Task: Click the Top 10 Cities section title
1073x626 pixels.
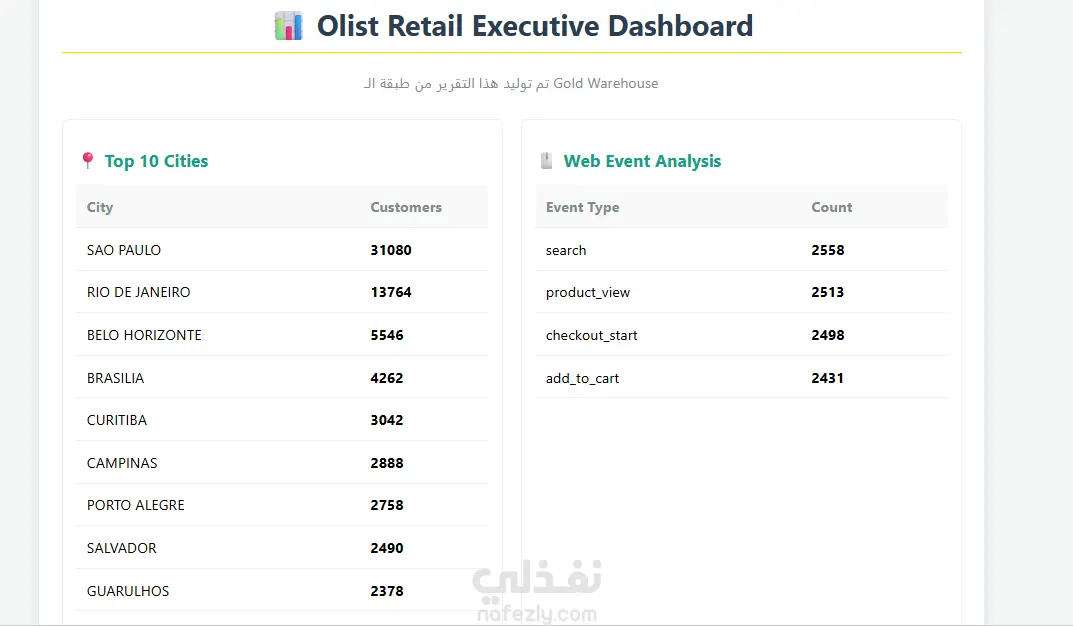Action: (x=156, y=161)
